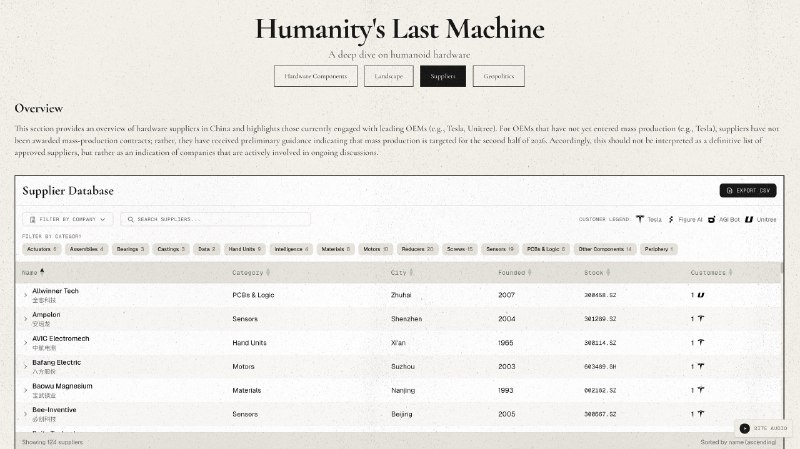Screen dimensions: 800x449
Task: Enable the PCBs & Logic category filter
Action: (x=546, y=248)
